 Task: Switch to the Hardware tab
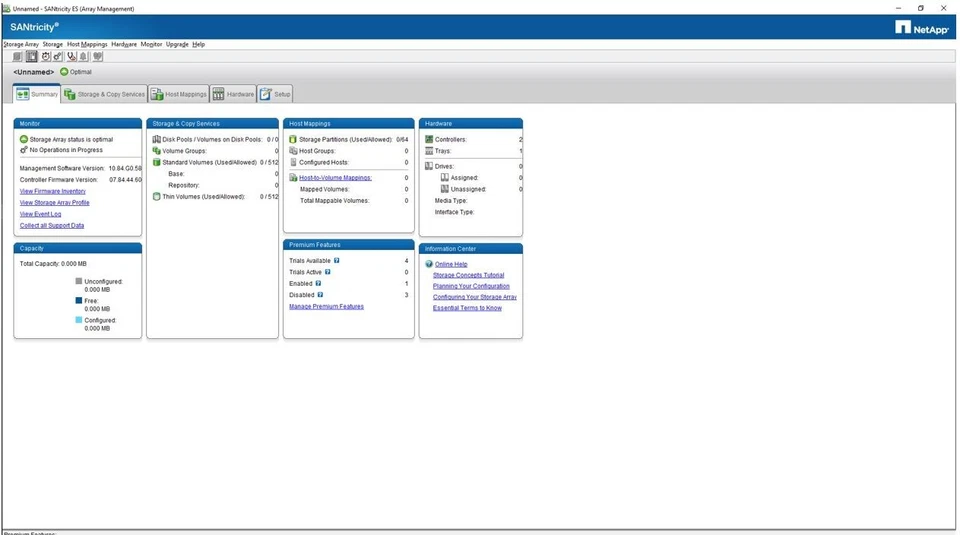[x=233, y=94]
